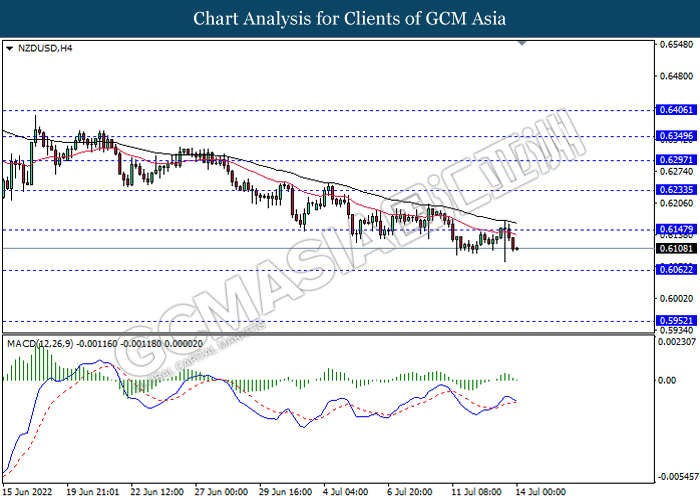The image size is (700, 500).
Task: Click the 11 Jul 08:00 time label
Action: pyautogui.click(x=478, y=492)
